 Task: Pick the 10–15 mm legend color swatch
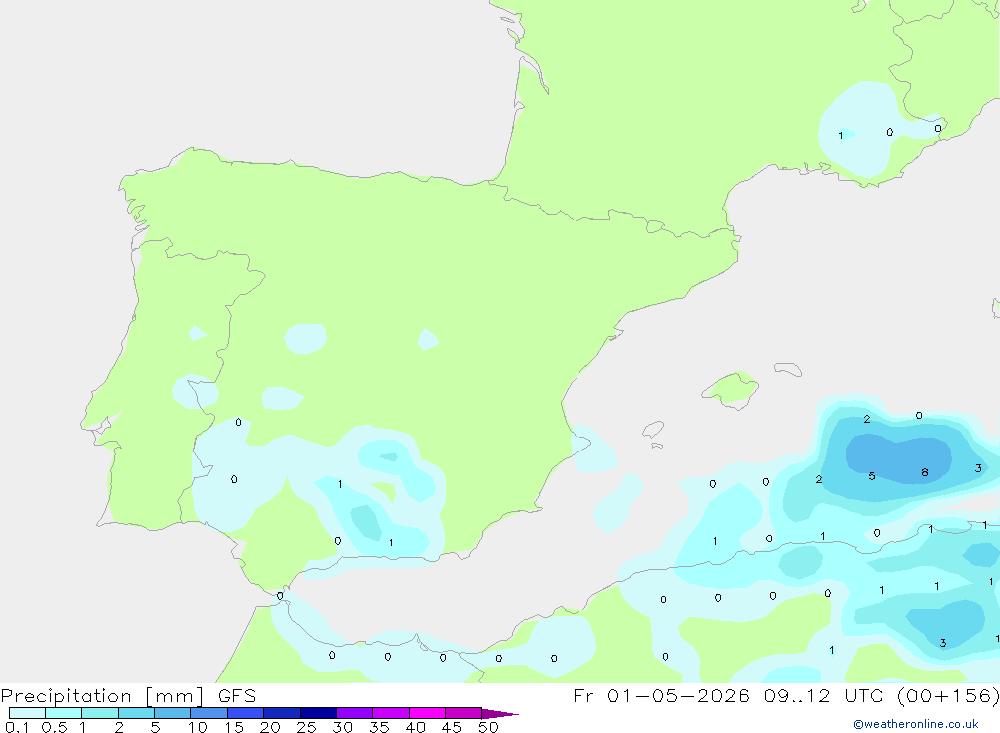click(x=209, y=713)
